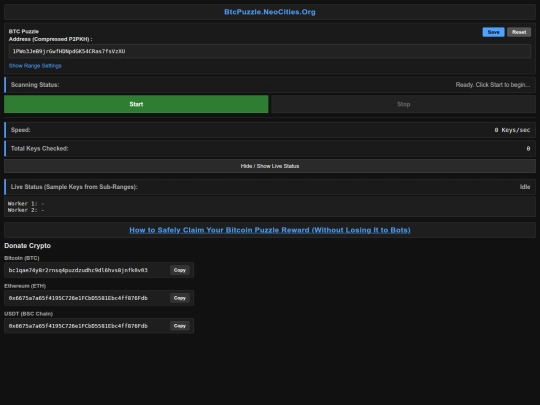
Task: Click the Bitcoin bc1q donation address text
Action: pyautogui.click(x=78, y=270)
